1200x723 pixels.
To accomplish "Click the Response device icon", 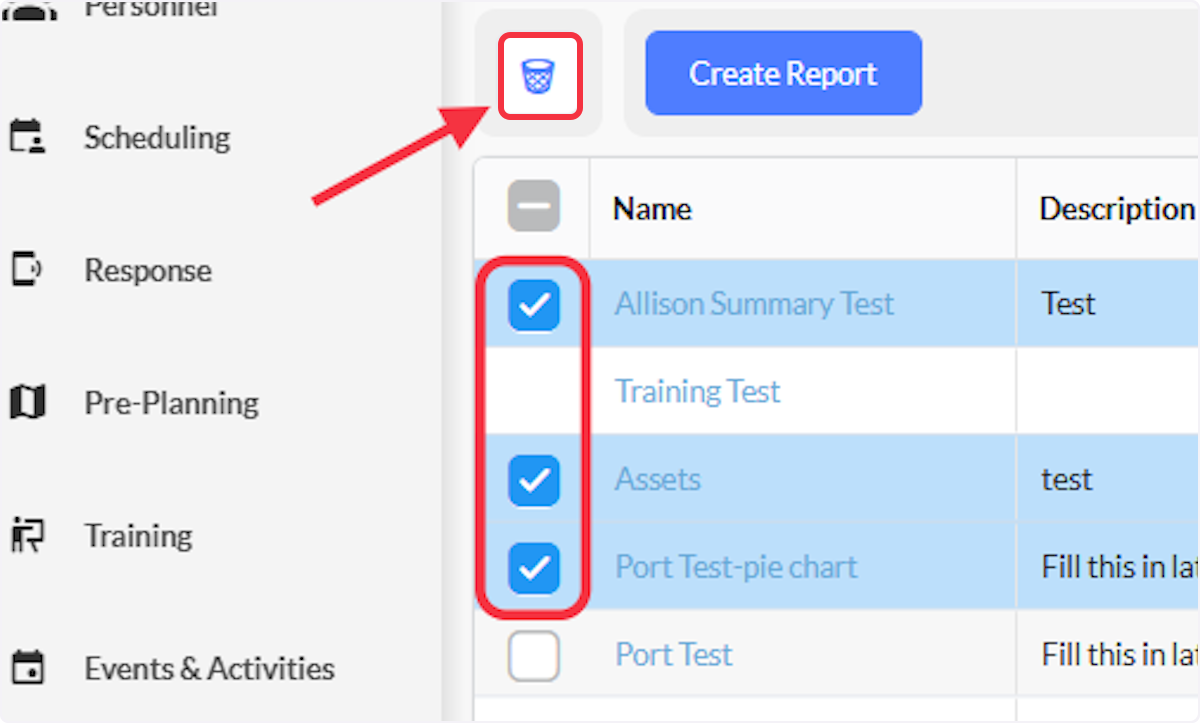I will point(27,270).
